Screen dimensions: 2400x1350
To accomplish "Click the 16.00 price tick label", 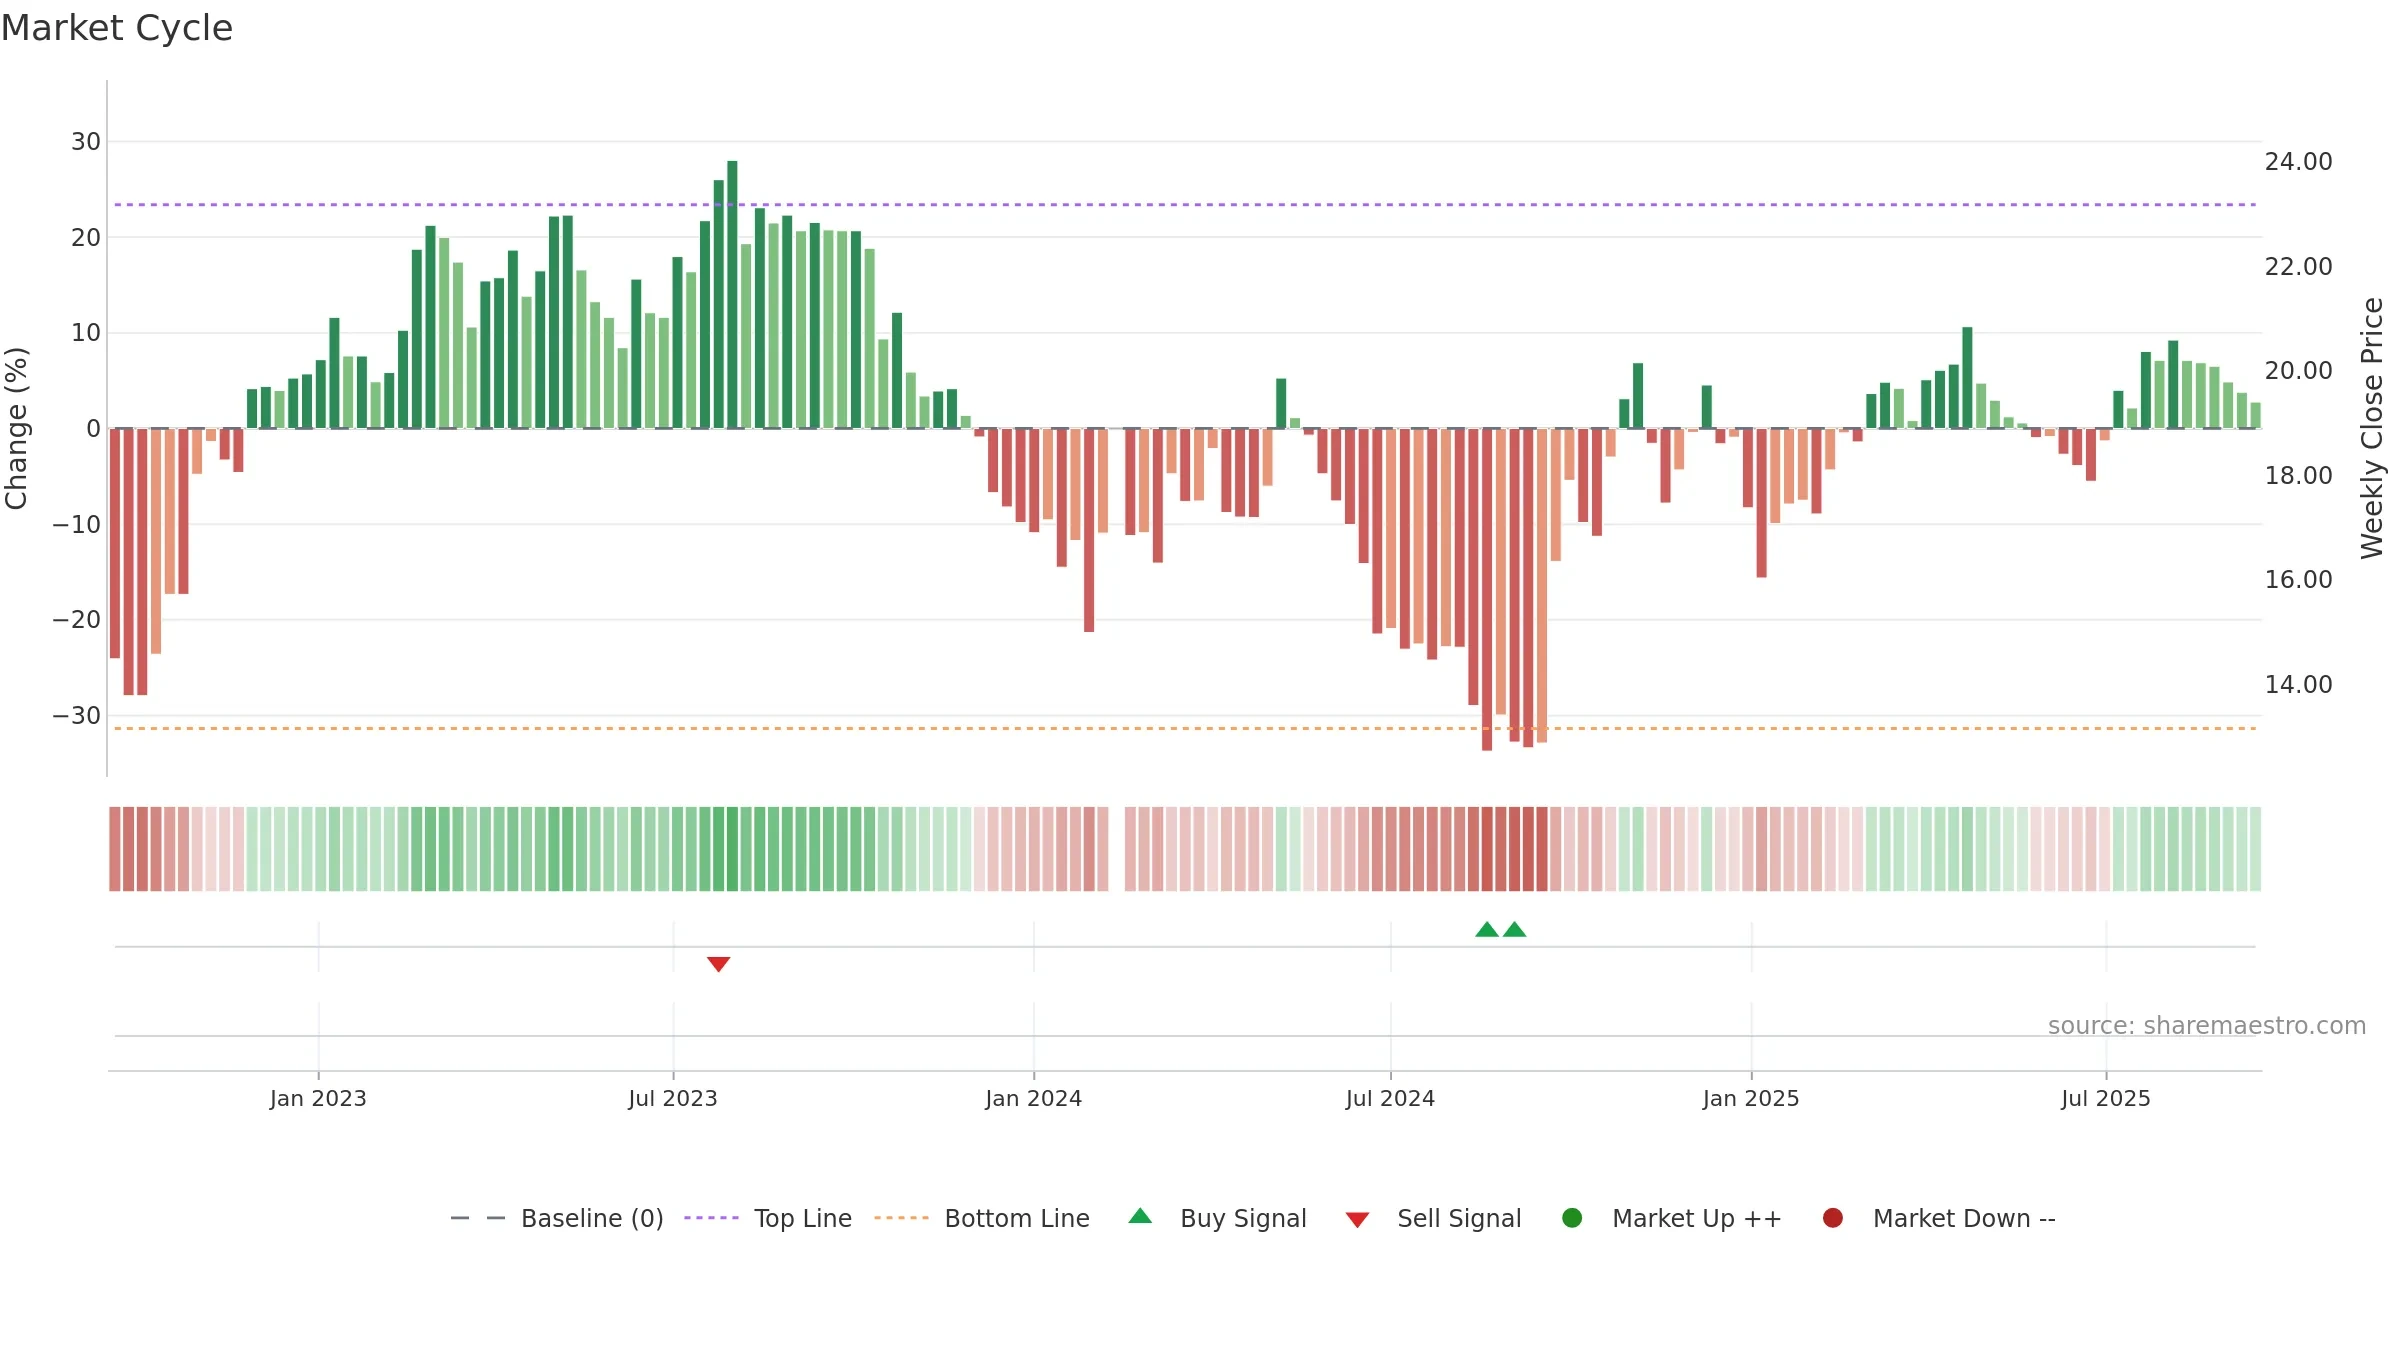I will coord(2298,580).
